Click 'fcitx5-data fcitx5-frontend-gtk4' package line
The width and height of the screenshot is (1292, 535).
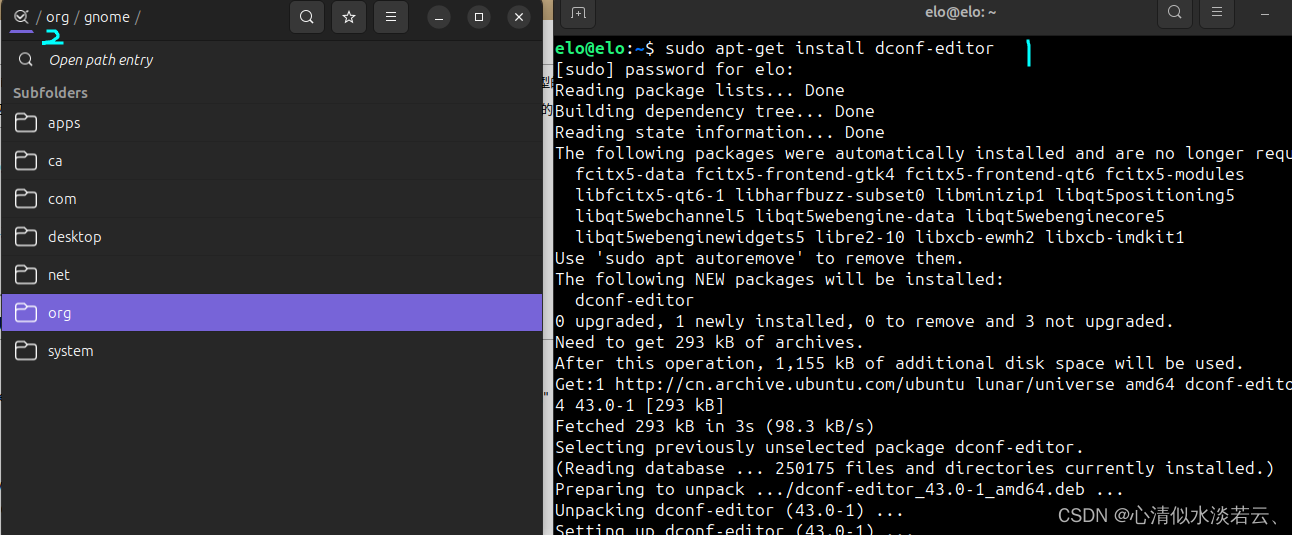909,174
